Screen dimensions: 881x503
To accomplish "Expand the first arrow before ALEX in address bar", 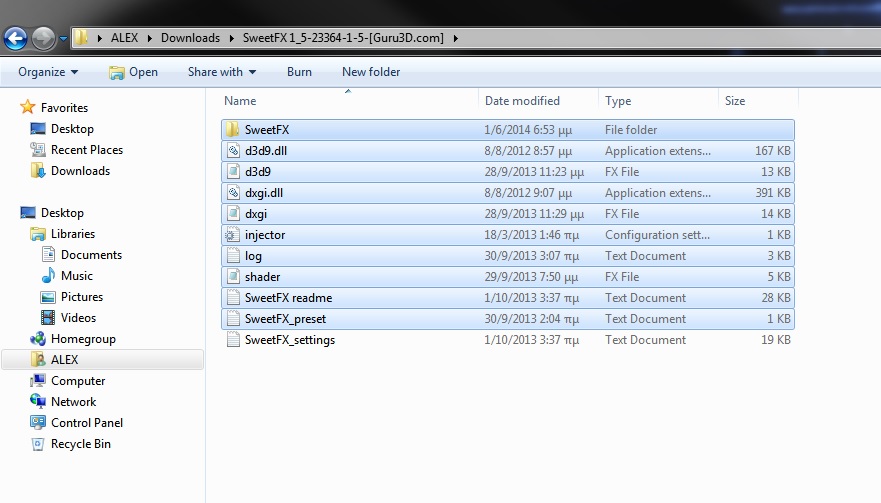I will 99,38.
